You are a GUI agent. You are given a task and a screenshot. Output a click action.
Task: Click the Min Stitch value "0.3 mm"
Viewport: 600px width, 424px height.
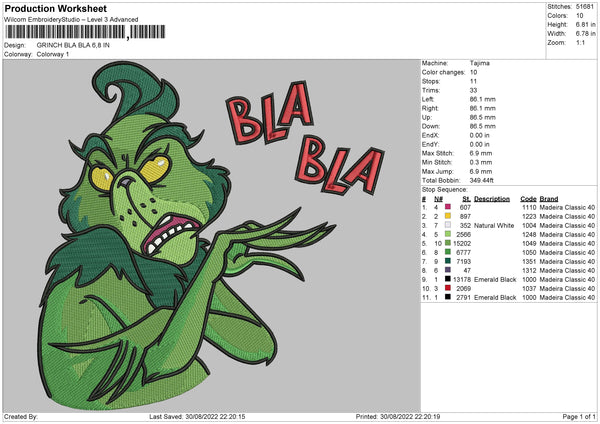coord(481,162)
